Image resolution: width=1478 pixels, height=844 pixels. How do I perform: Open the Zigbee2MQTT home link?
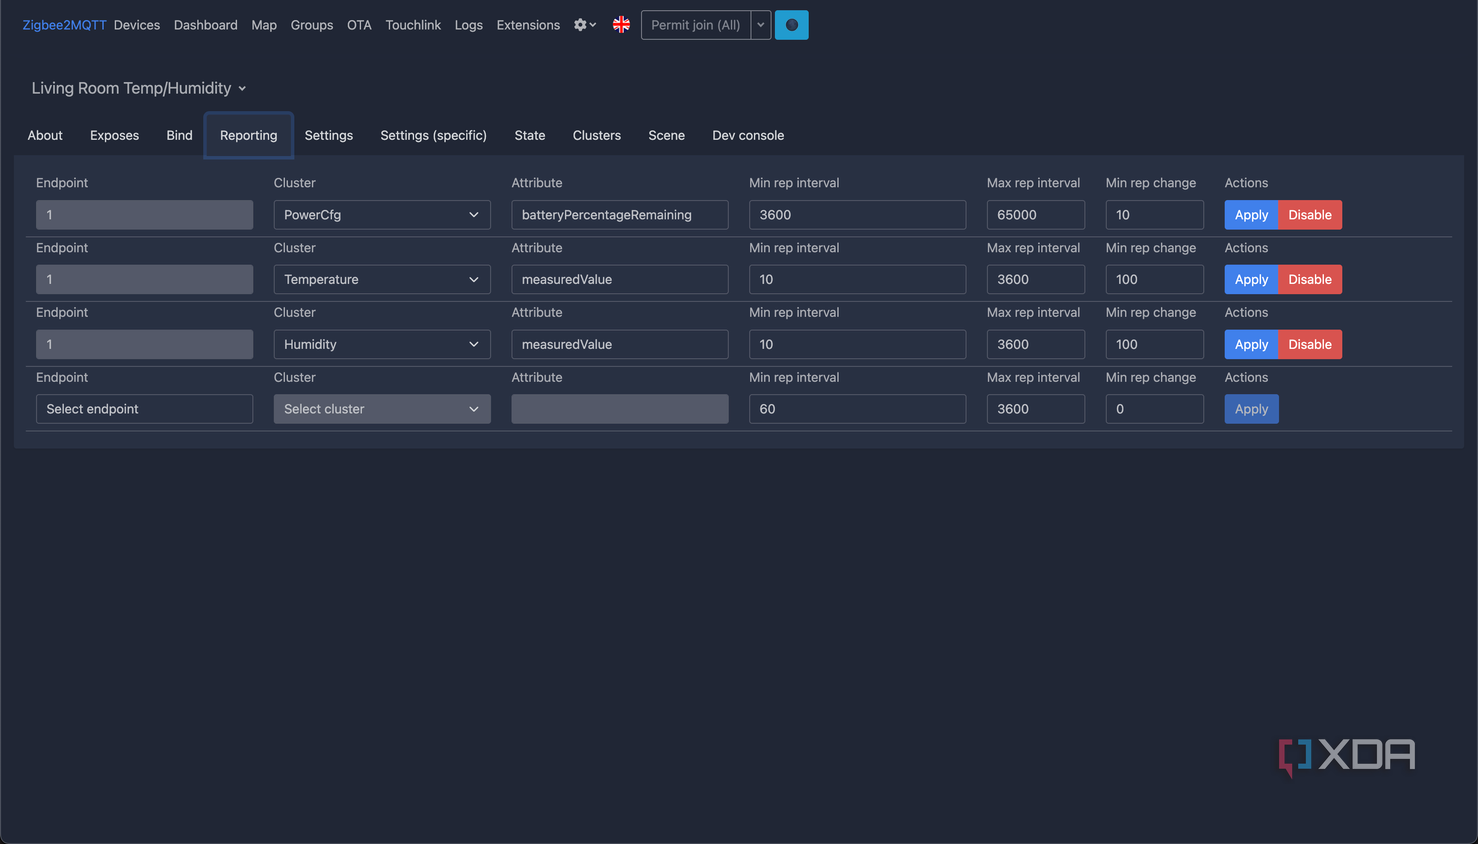click(x=64, y=25)
